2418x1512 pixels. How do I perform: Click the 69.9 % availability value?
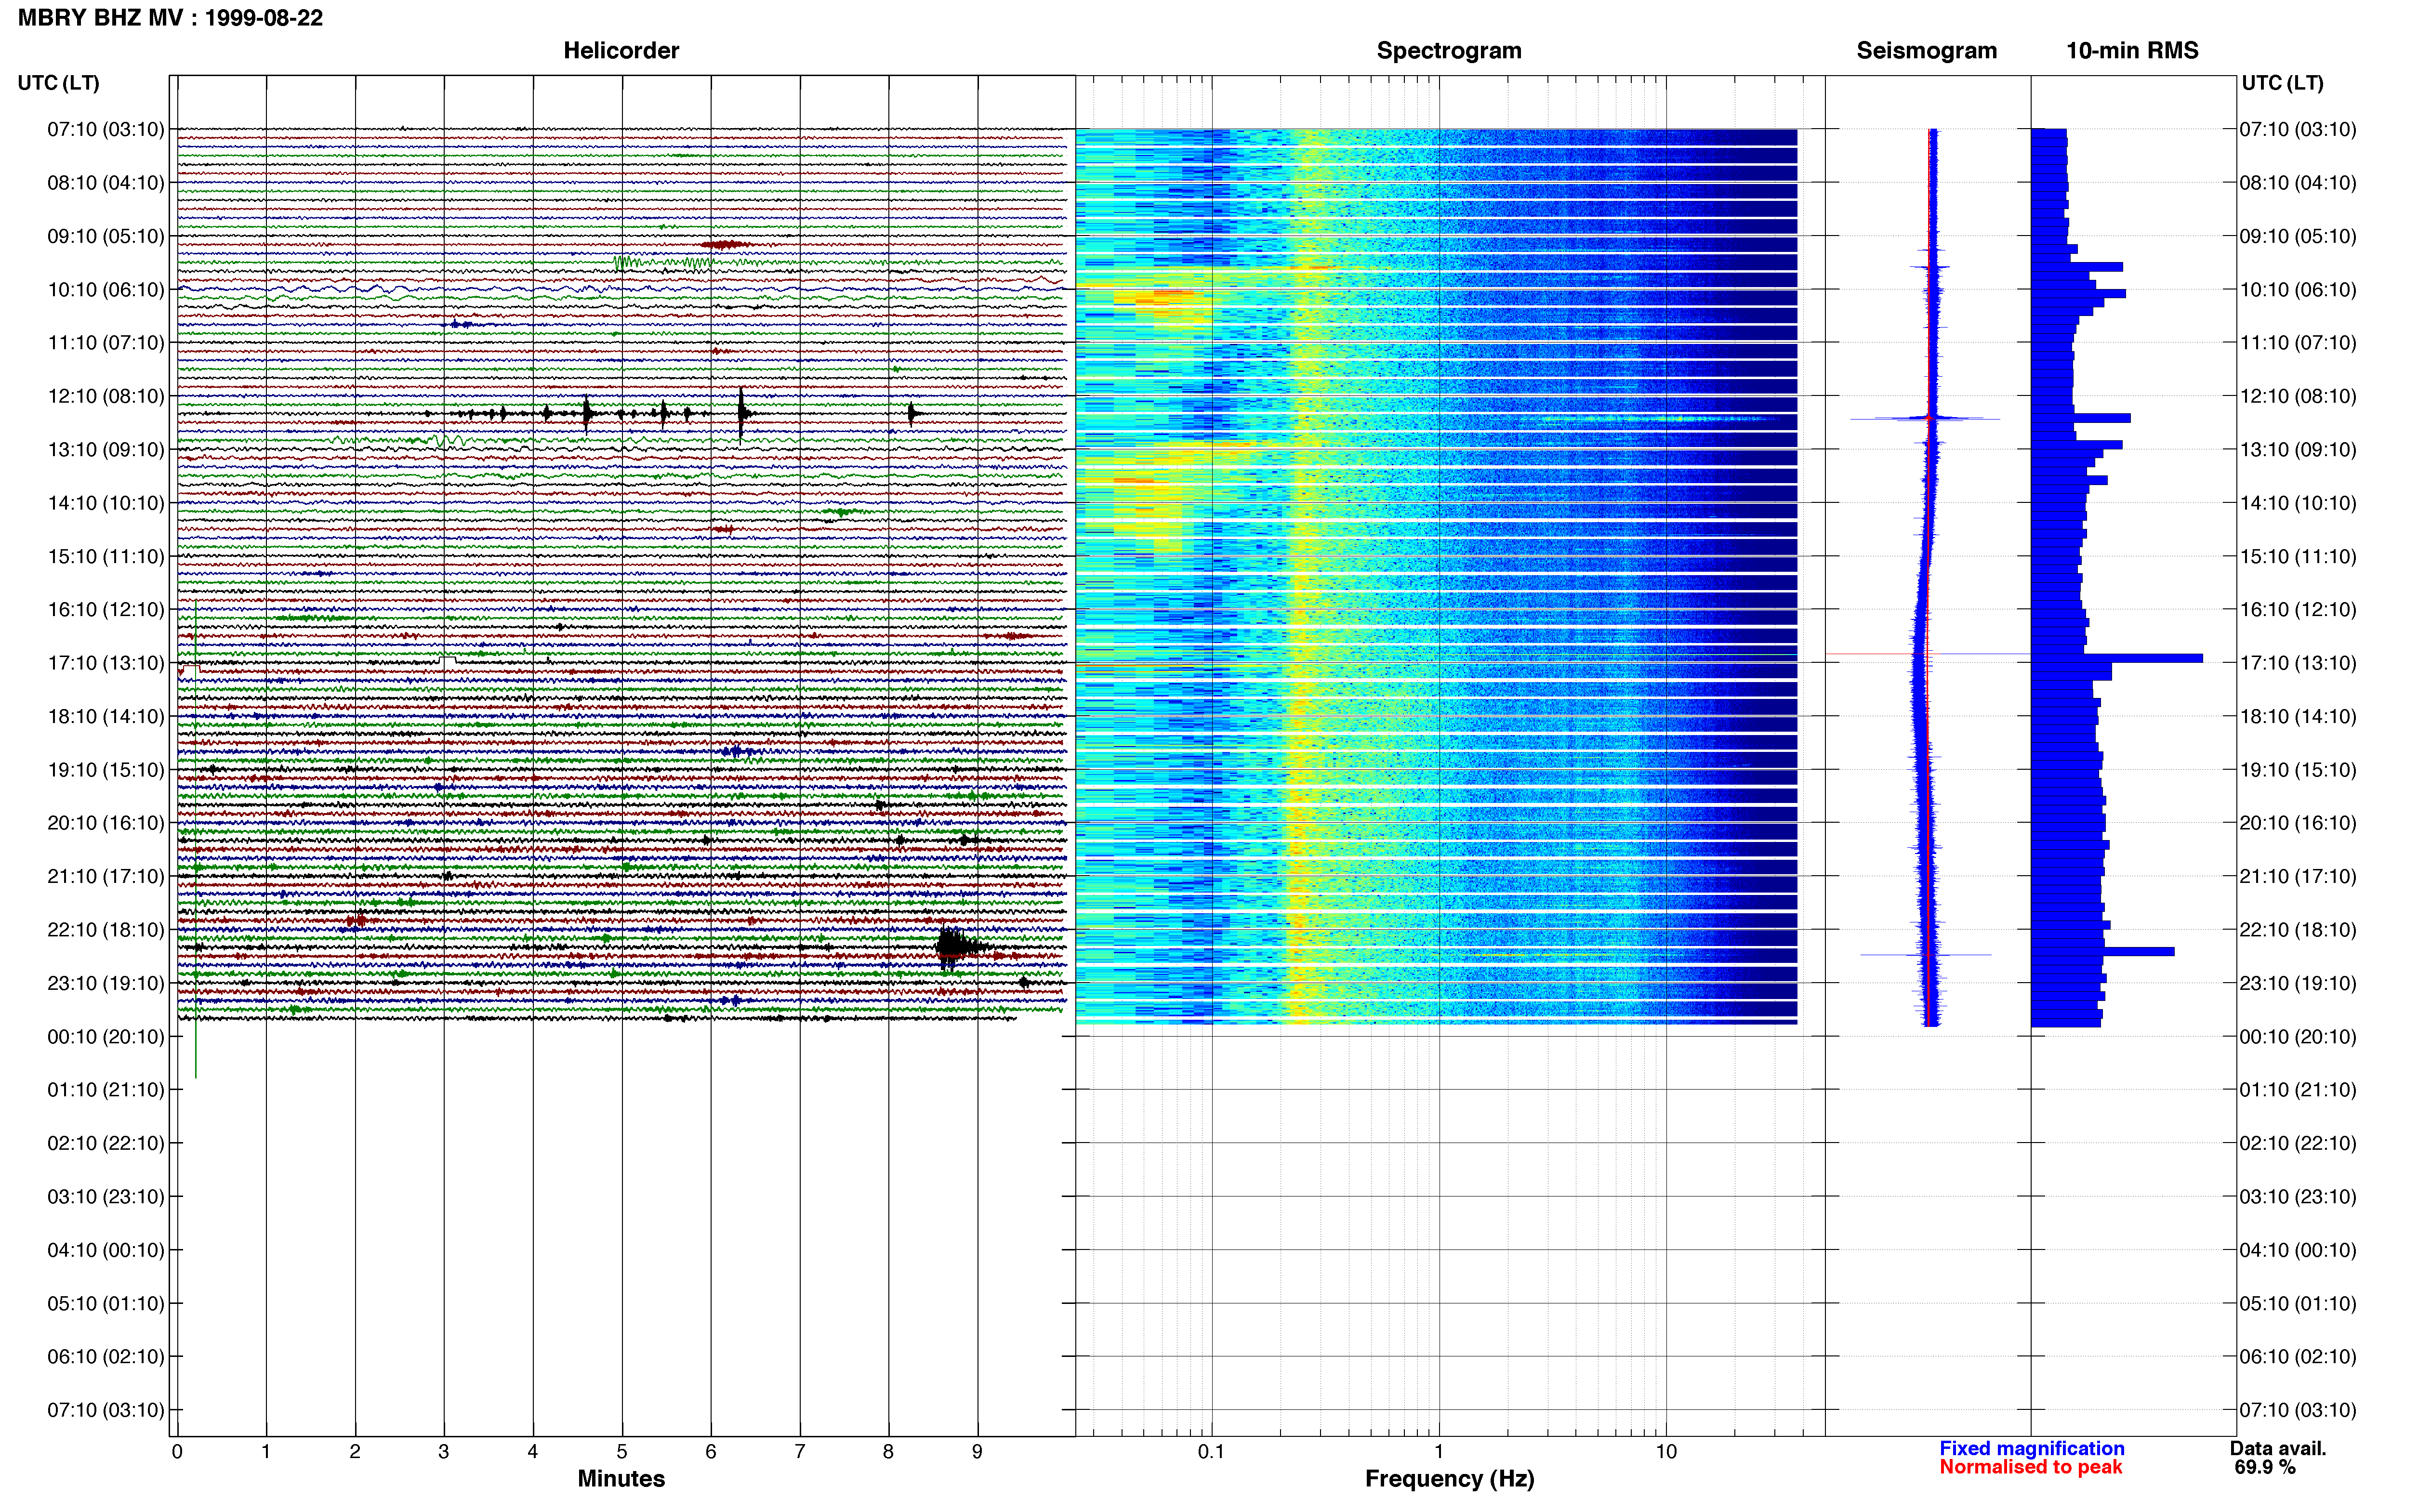point(2264,1468)
